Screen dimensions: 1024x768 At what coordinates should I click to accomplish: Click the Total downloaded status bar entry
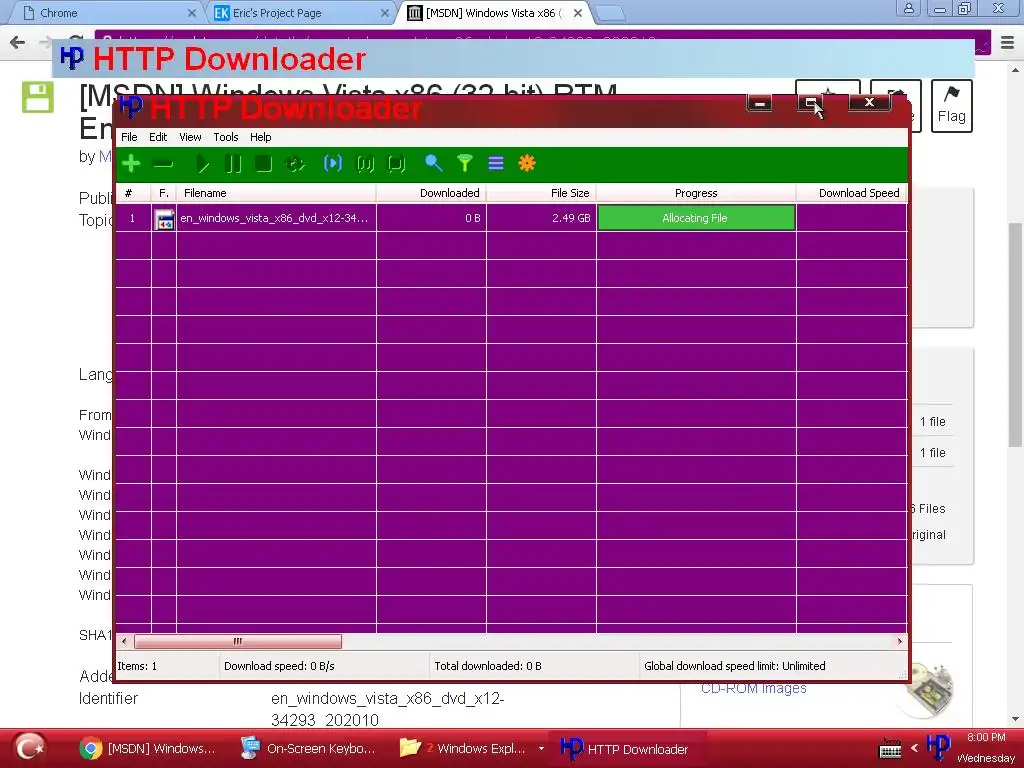click(488, 666)
